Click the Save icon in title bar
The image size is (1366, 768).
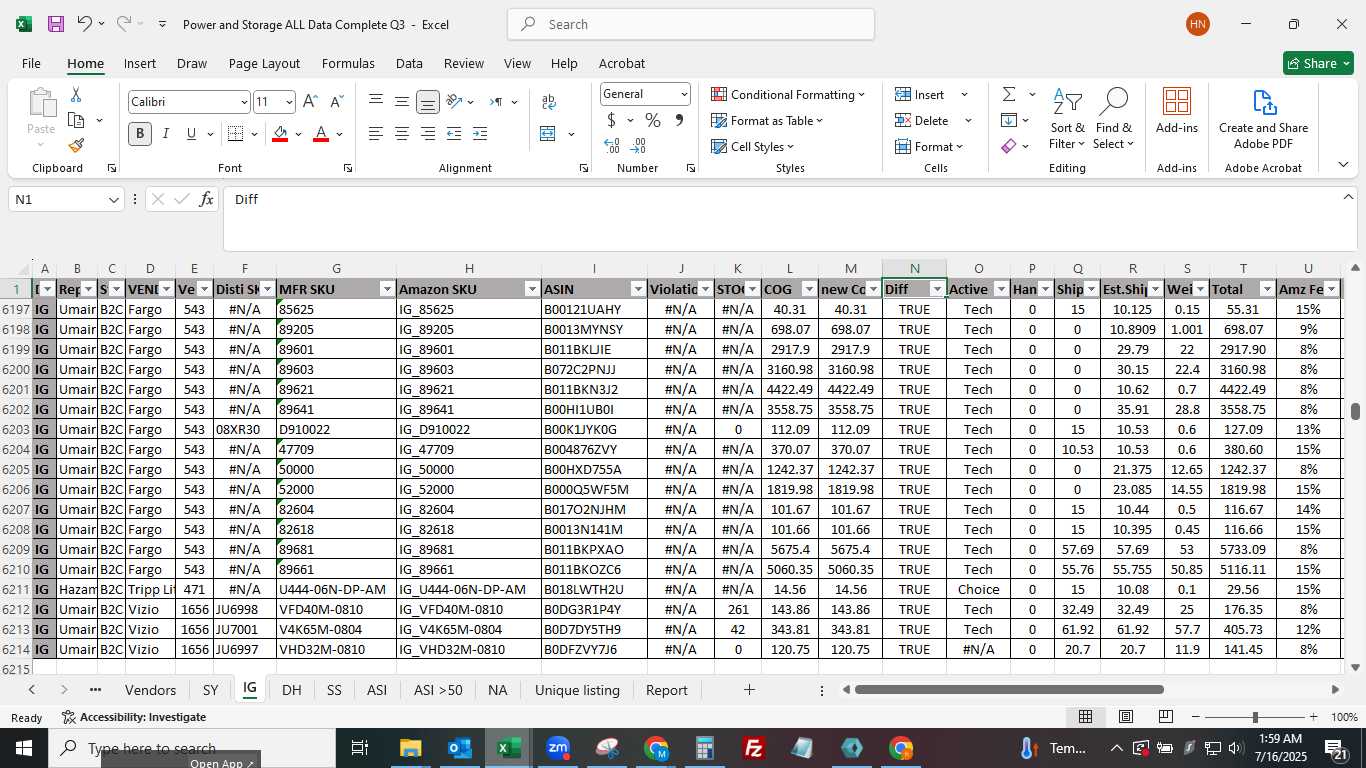56,24
